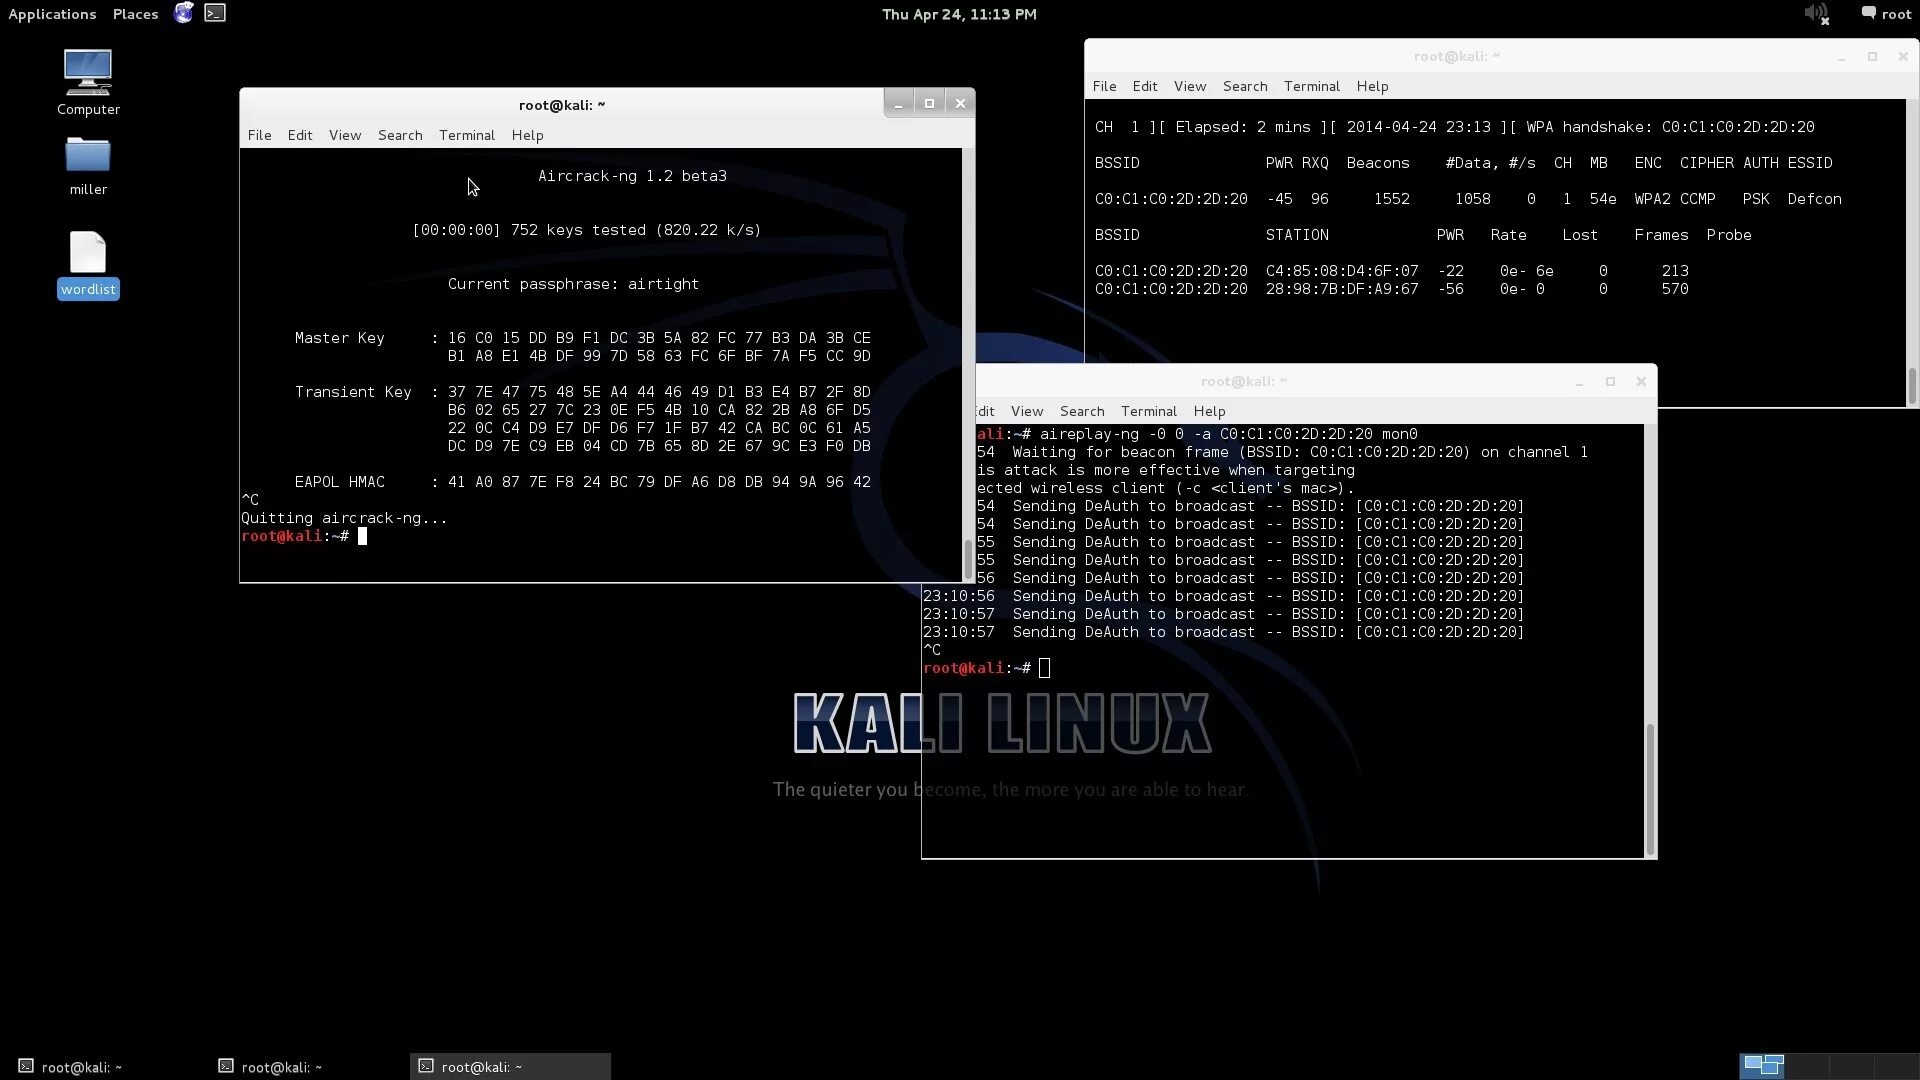Open Search menu in aireplay terminal
This screenshot has height=1080, width=1920.
1081,411
